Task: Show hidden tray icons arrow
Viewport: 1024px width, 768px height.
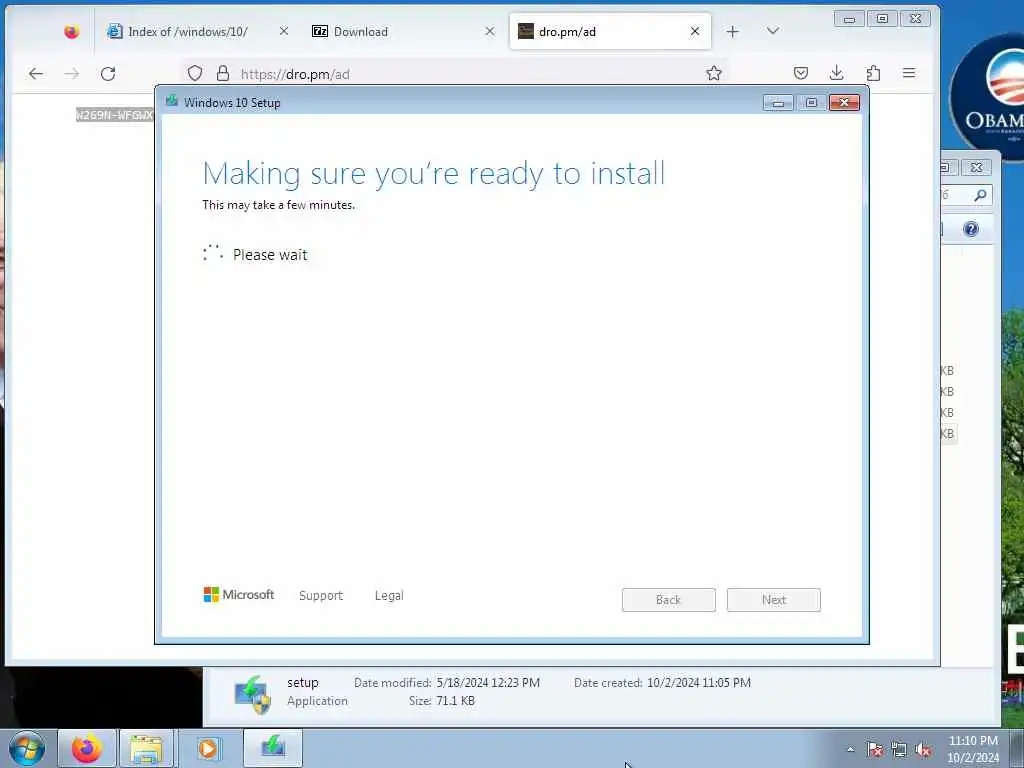Action: point(850,750)
